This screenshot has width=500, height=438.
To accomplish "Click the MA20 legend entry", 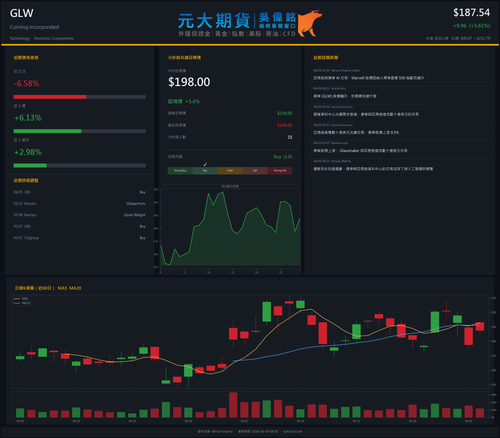I will (x=22, y=303).
